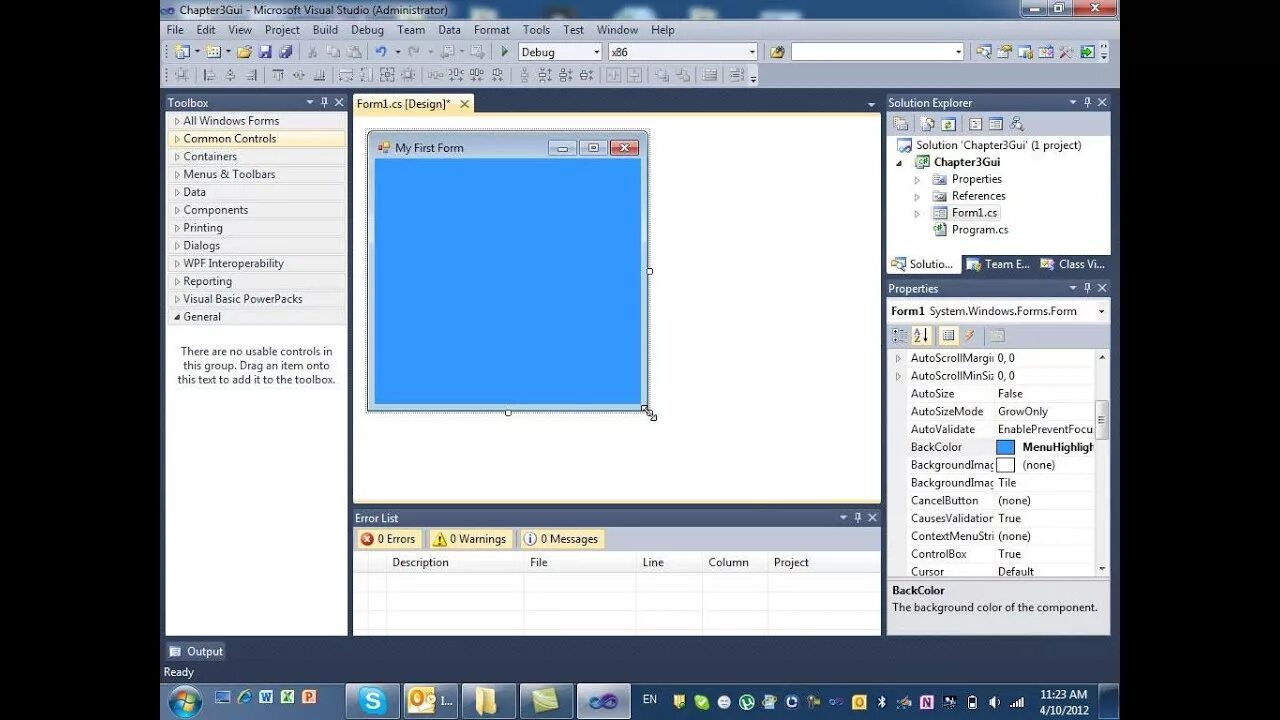
Task: Open Outlook from the taskbar
Action: [431, 701]
